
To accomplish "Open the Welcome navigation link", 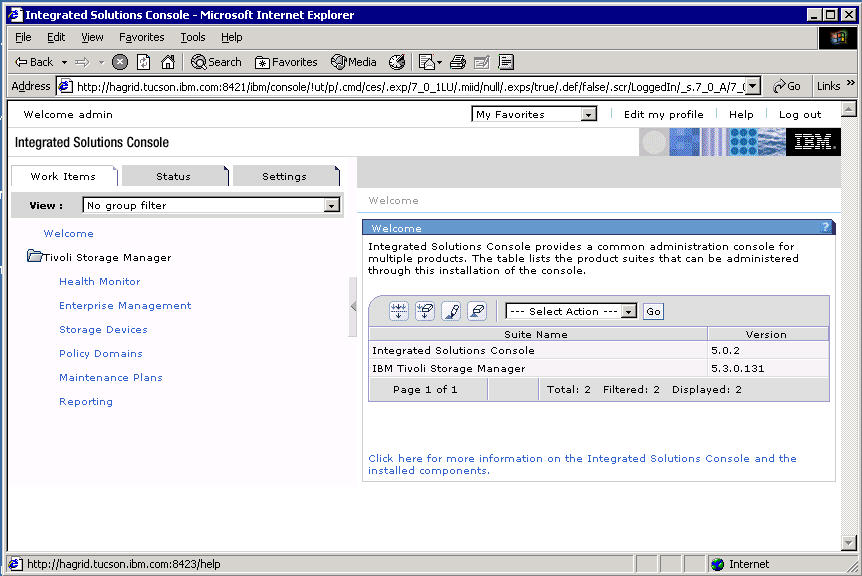I will coord(68,233).
